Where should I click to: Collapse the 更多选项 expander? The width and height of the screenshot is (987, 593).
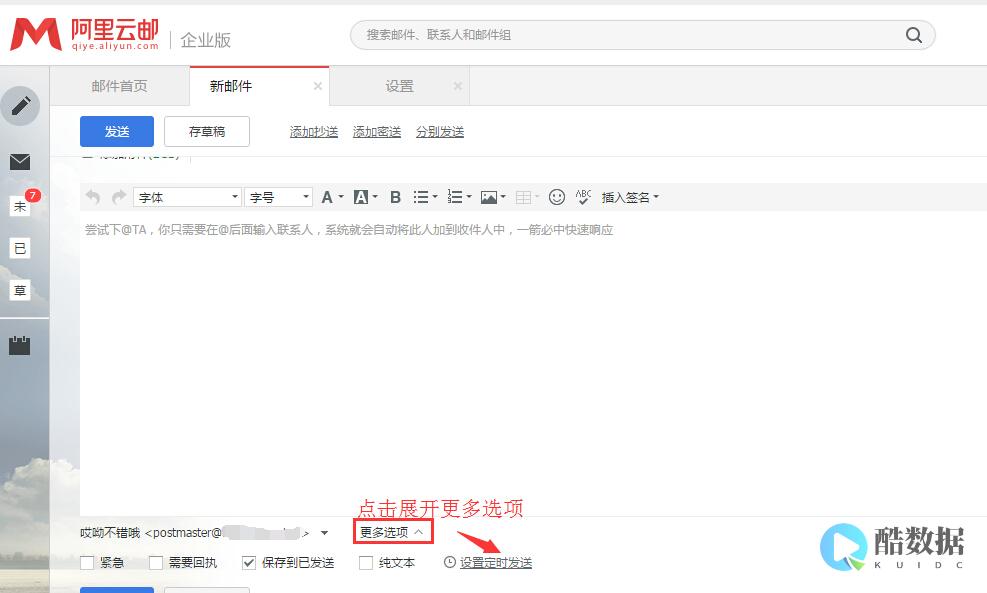click(x=393, y=533)
